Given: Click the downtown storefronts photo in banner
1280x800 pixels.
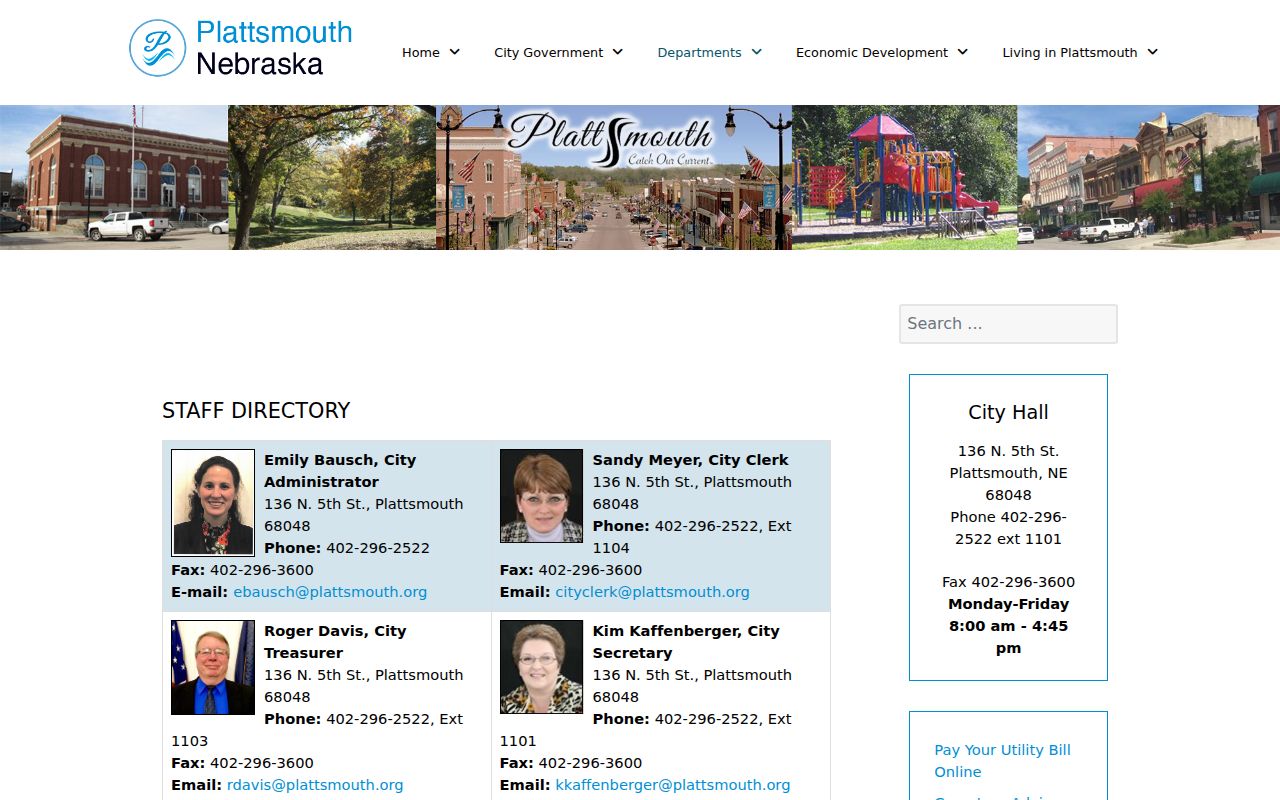Looking at the screenshot, I should 1149,177.
